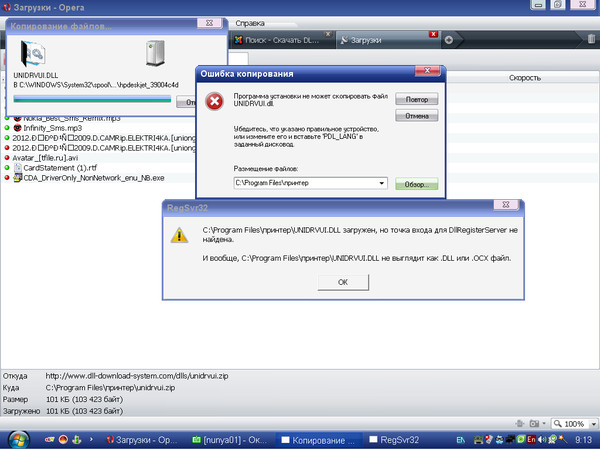Viewport: 600px width, 450px height.
Task: Open the dropdown arrow beside the camera icon
Action: [544, 424]
